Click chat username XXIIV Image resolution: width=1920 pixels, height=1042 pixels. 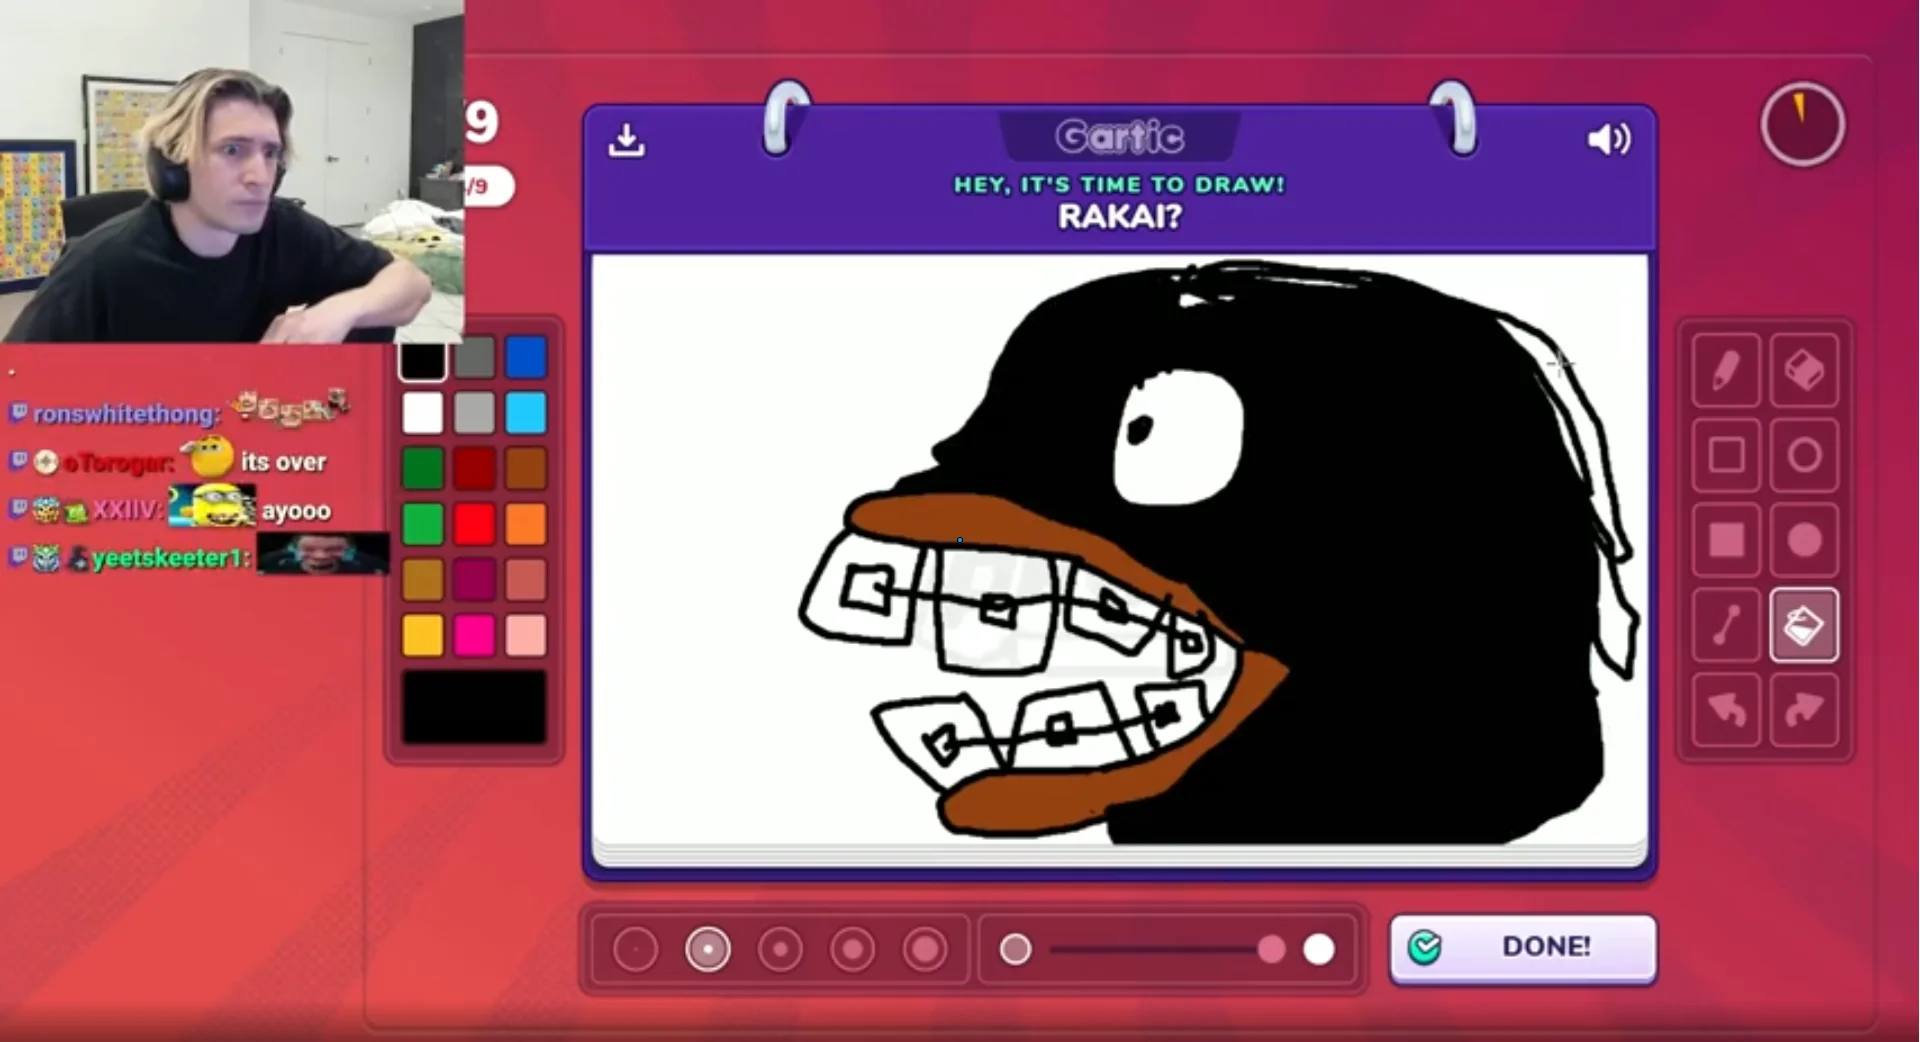125,510
